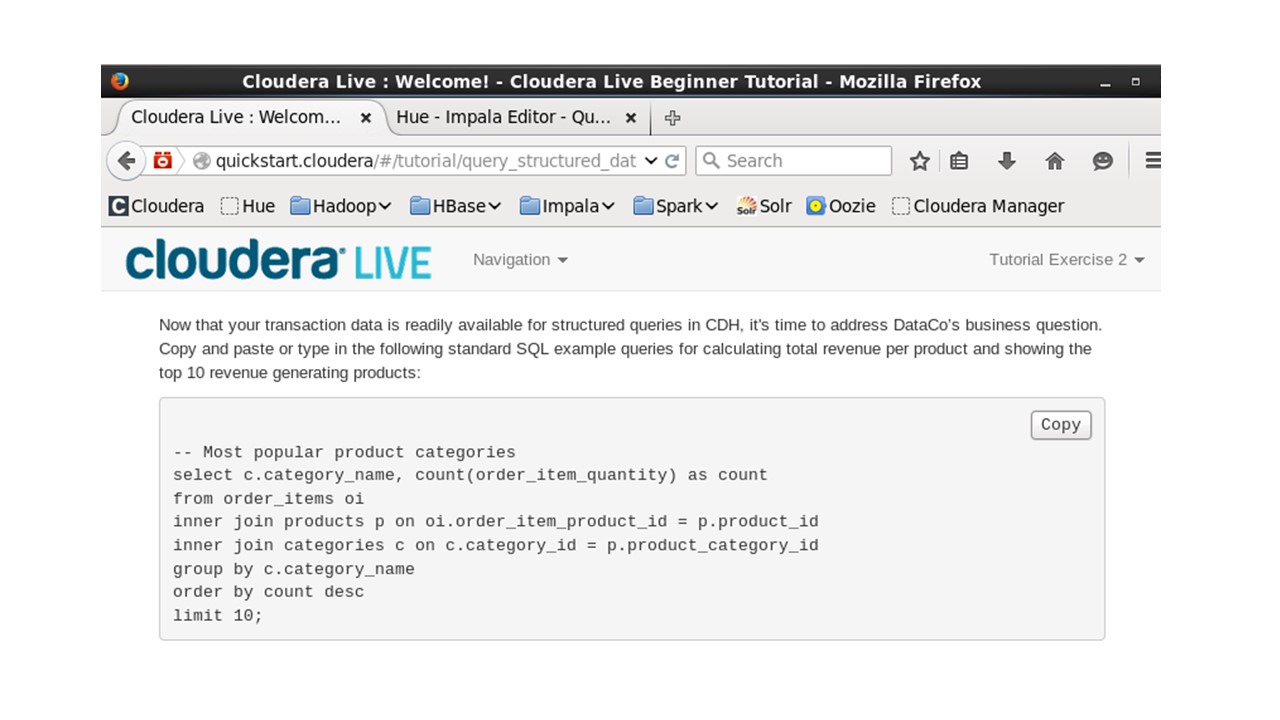
Task: Click the smiley chat icon
Action: pos(1102,161)
